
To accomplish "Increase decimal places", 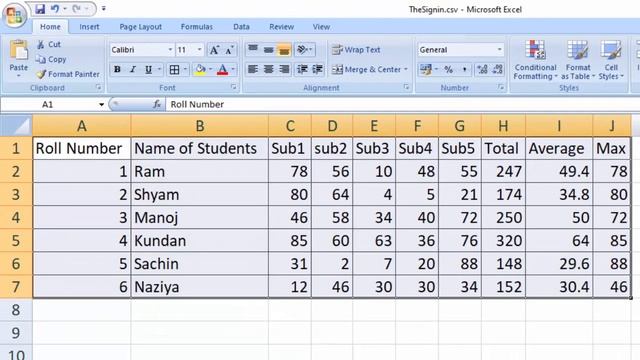I will coord(482,69).
